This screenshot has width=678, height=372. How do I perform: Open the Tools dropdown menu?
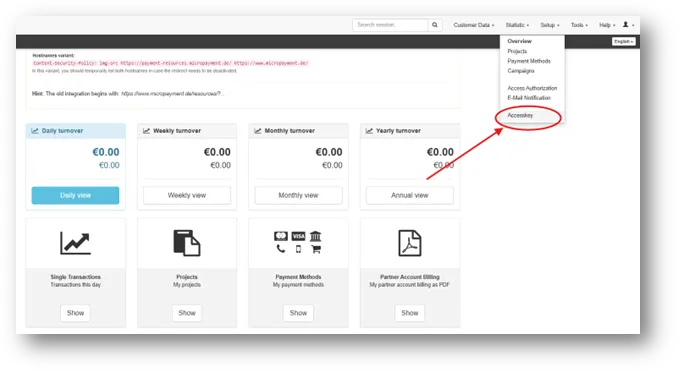[579, 25]
